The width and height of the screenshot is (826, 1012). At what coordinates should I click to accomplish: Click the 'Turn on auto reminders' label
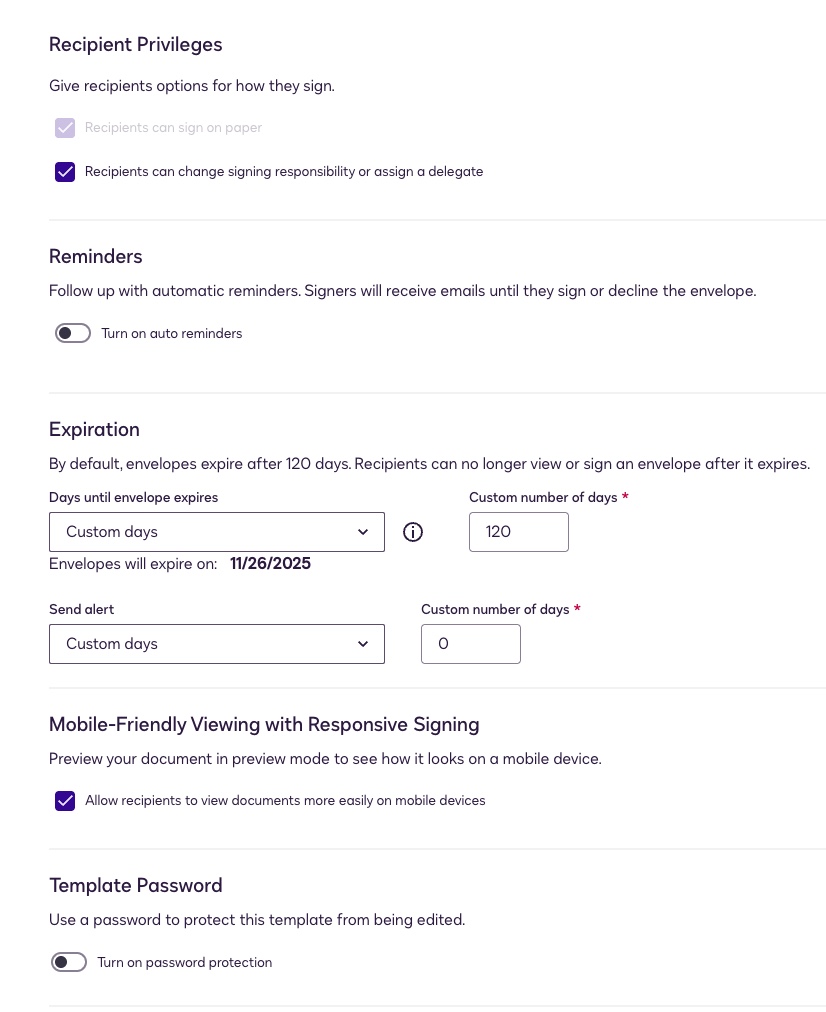point(172,333)
